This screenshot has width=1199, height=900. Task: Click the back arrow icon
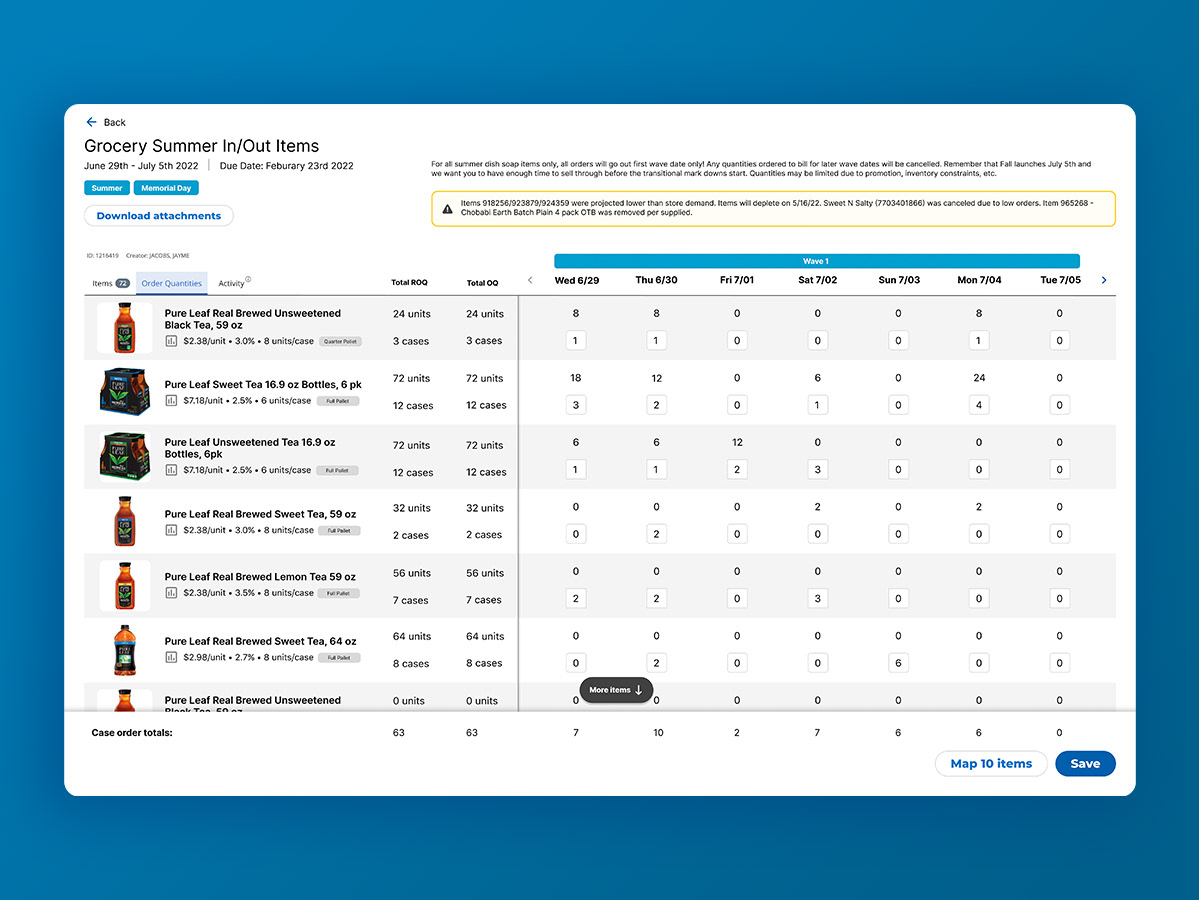pyautogui.click(x=91, y=122)
